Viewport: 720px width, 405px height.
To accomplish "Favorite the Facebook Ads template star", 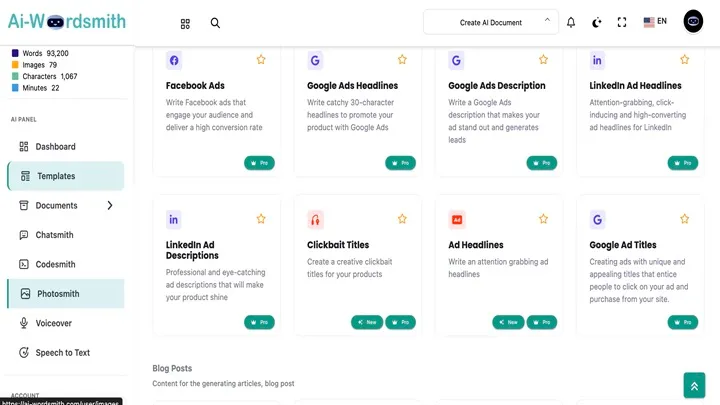I will pyautogui.click(x=261, y=60).
